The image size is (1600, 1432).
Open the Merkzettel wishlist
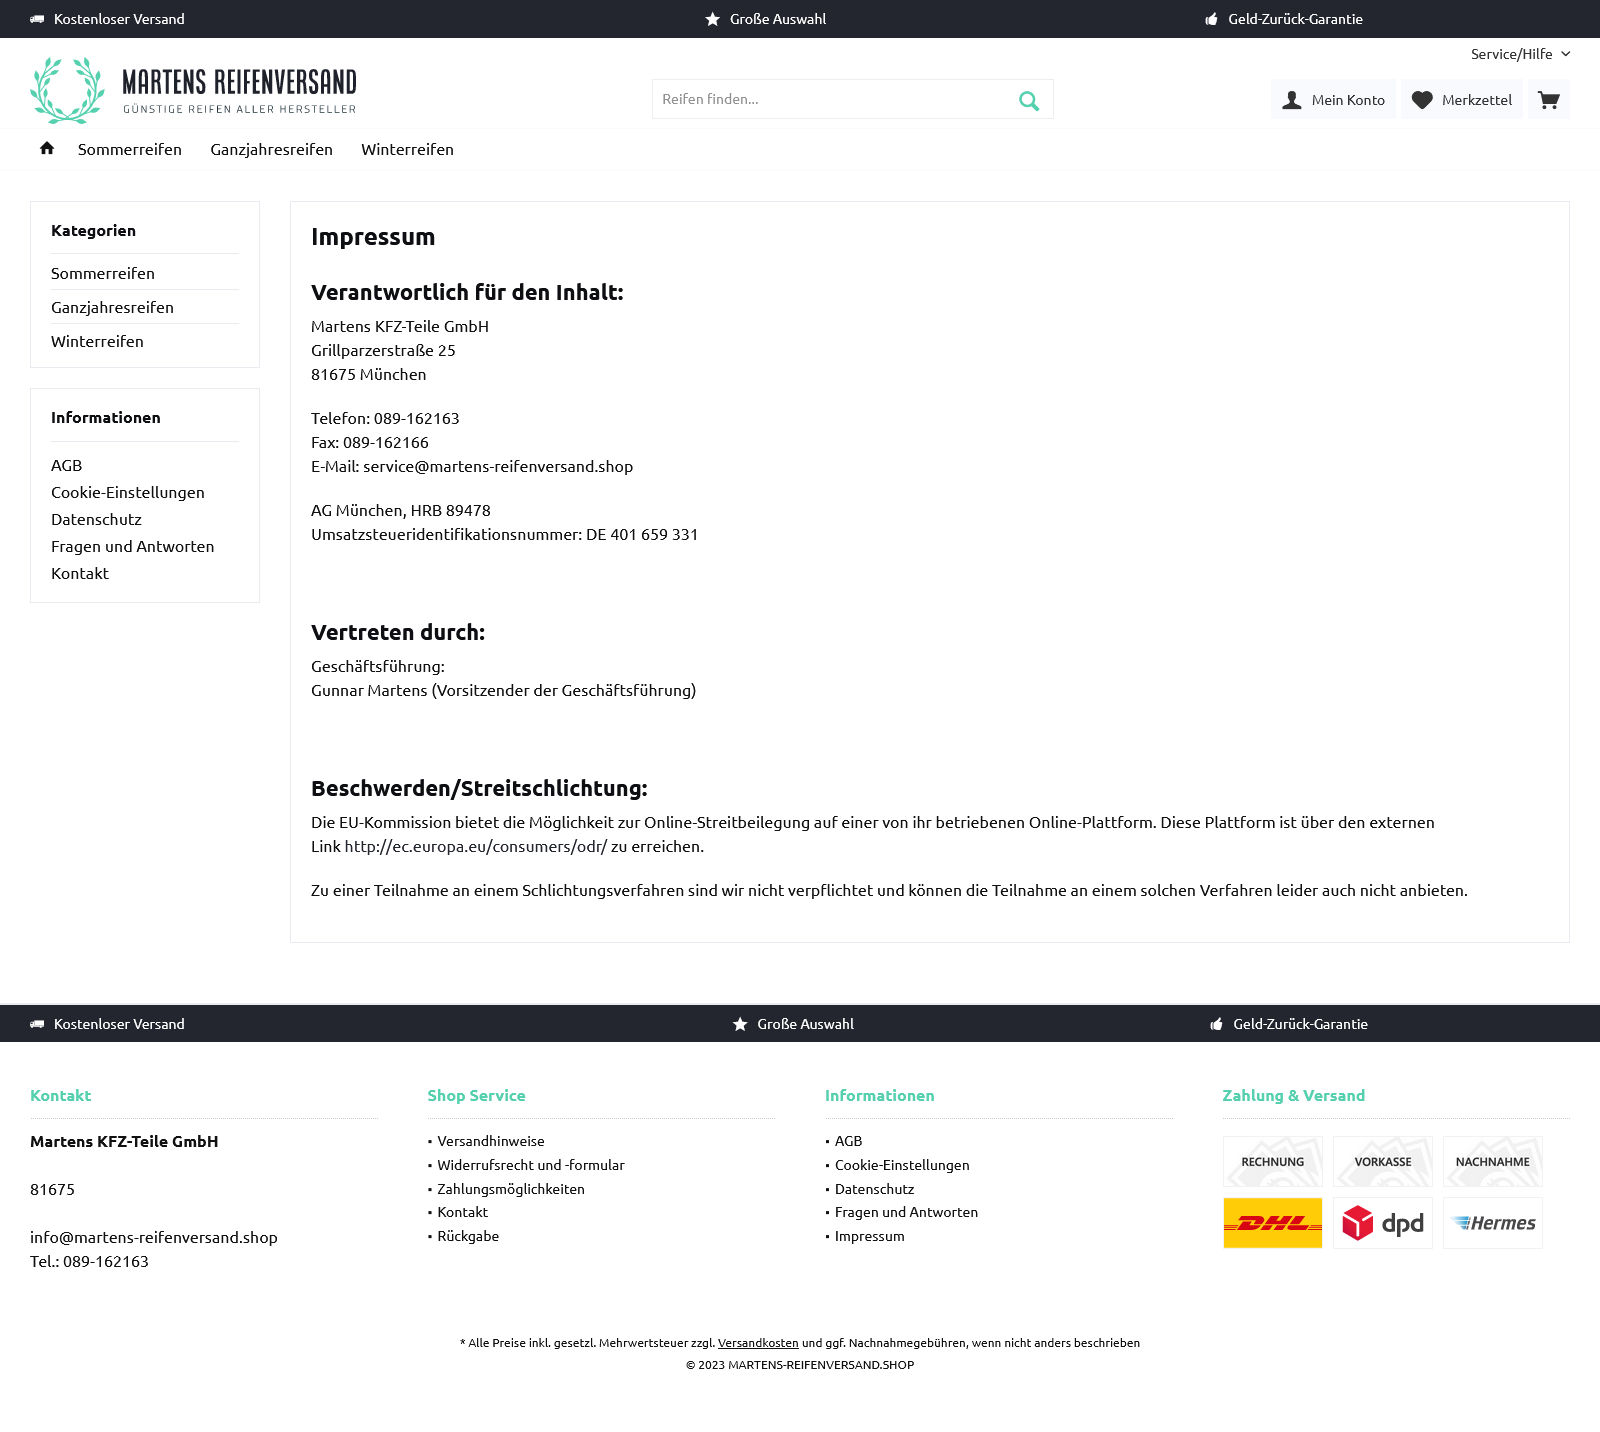coord(1462,100)
